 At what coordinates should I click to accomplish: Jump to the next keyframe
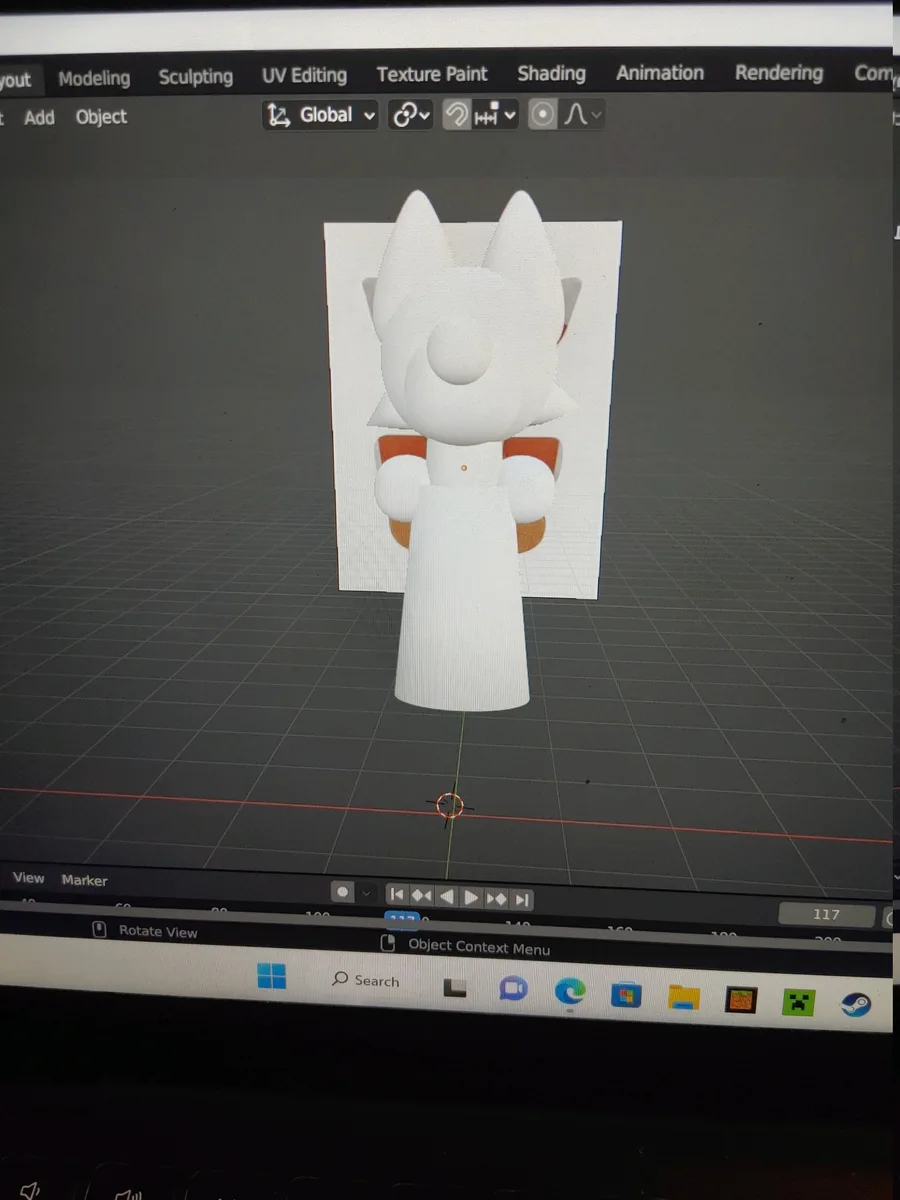pyautogui.click(x=496, y=899)
